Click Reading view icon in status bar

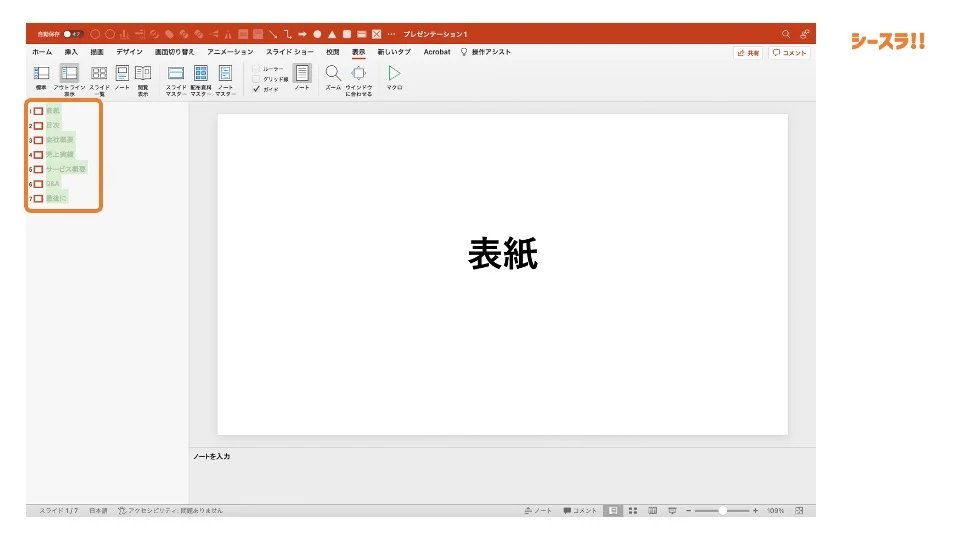pos(653,511)
